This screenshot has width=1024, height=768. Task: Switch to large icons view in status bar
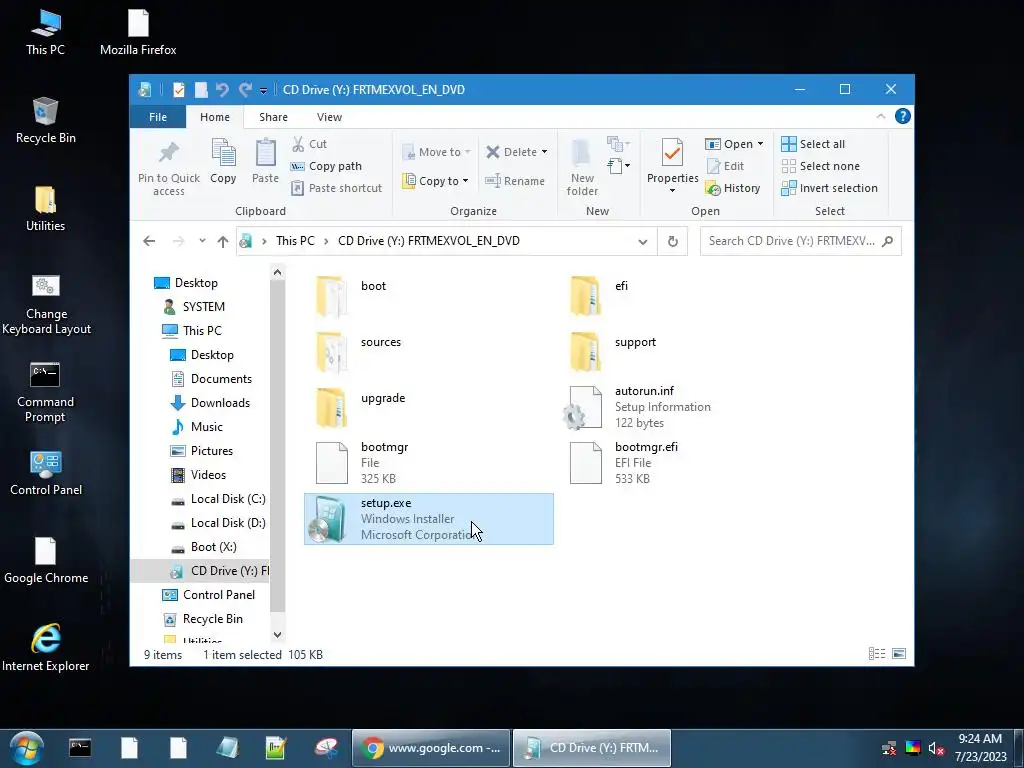click(899, 654)
